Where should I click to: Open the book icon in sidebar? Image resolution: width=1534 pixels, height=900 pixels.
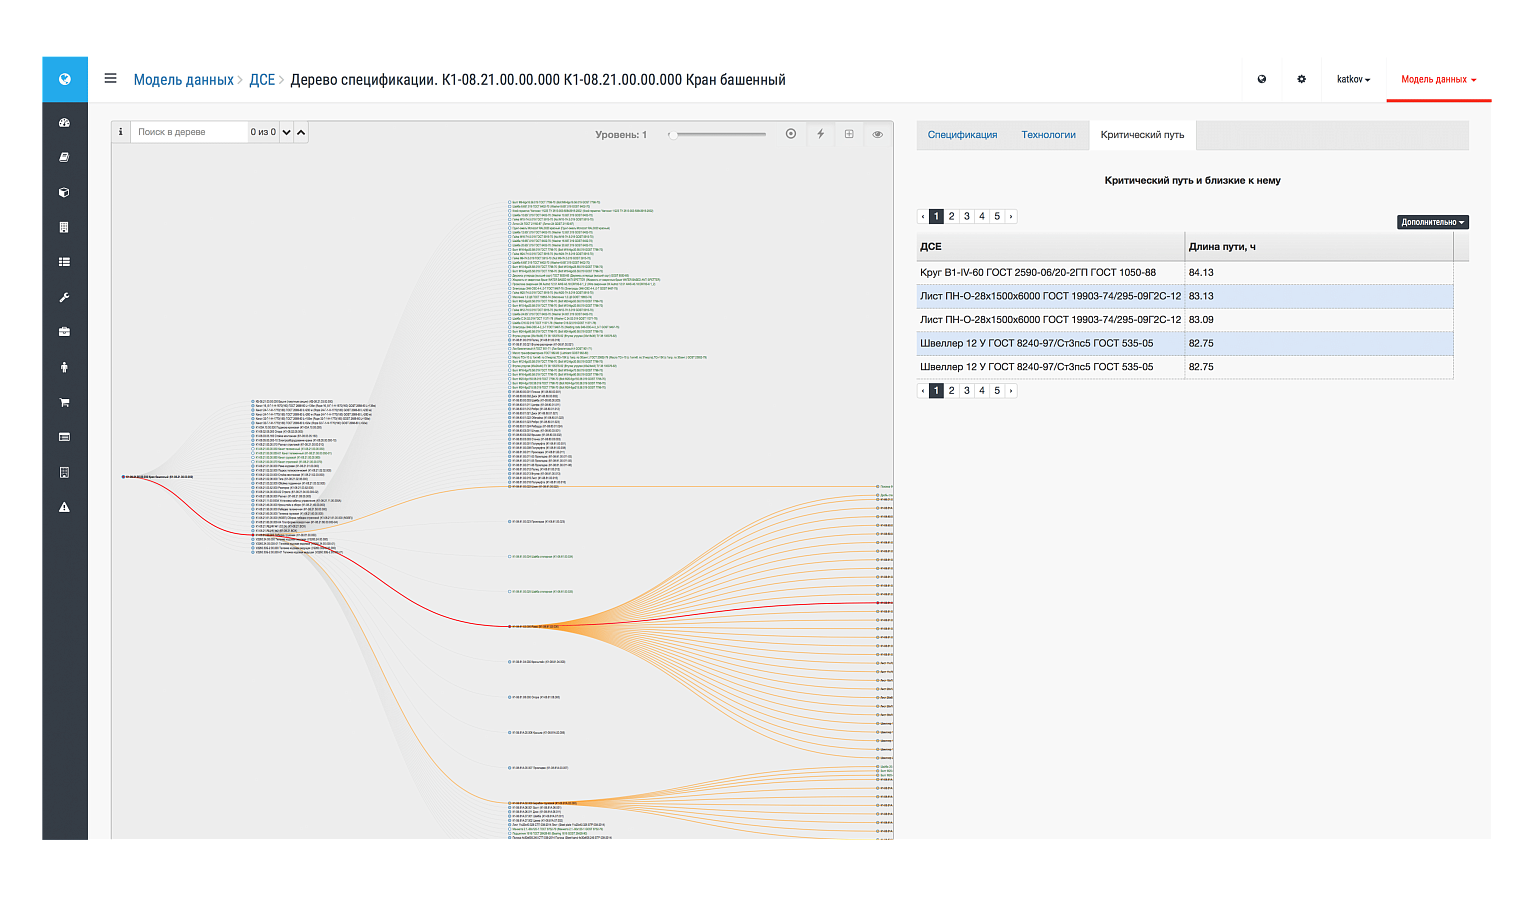point(64,157)
